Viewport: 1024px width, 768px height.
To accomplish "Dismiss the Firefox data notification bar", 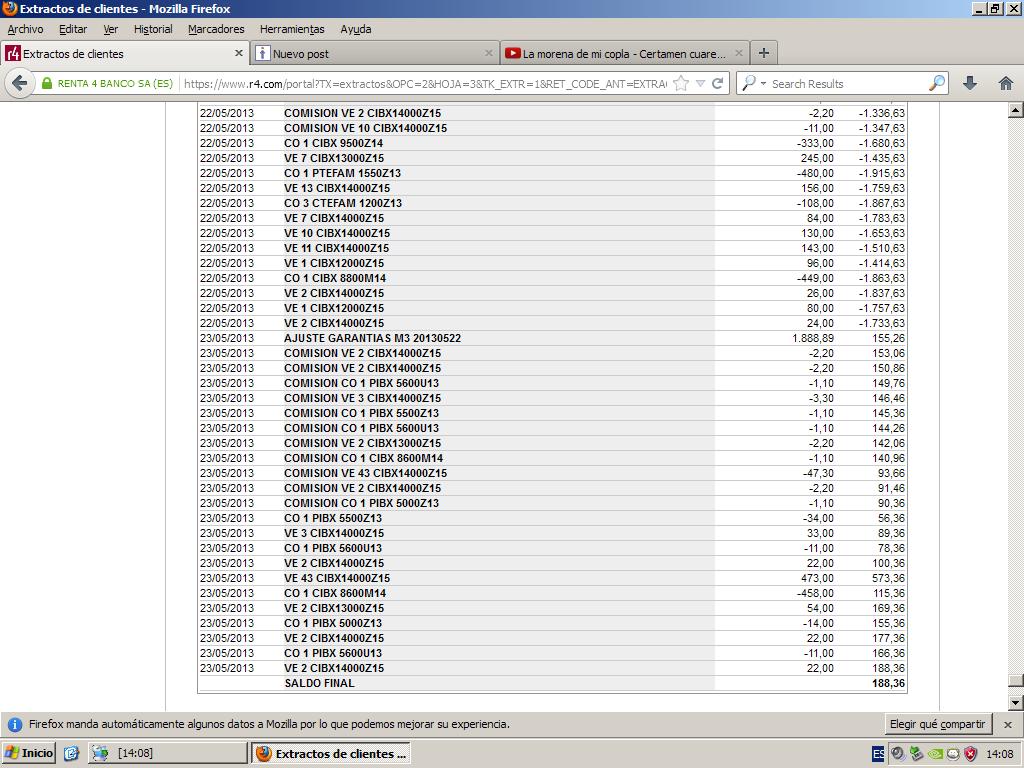I will (x=1008, y=725).
